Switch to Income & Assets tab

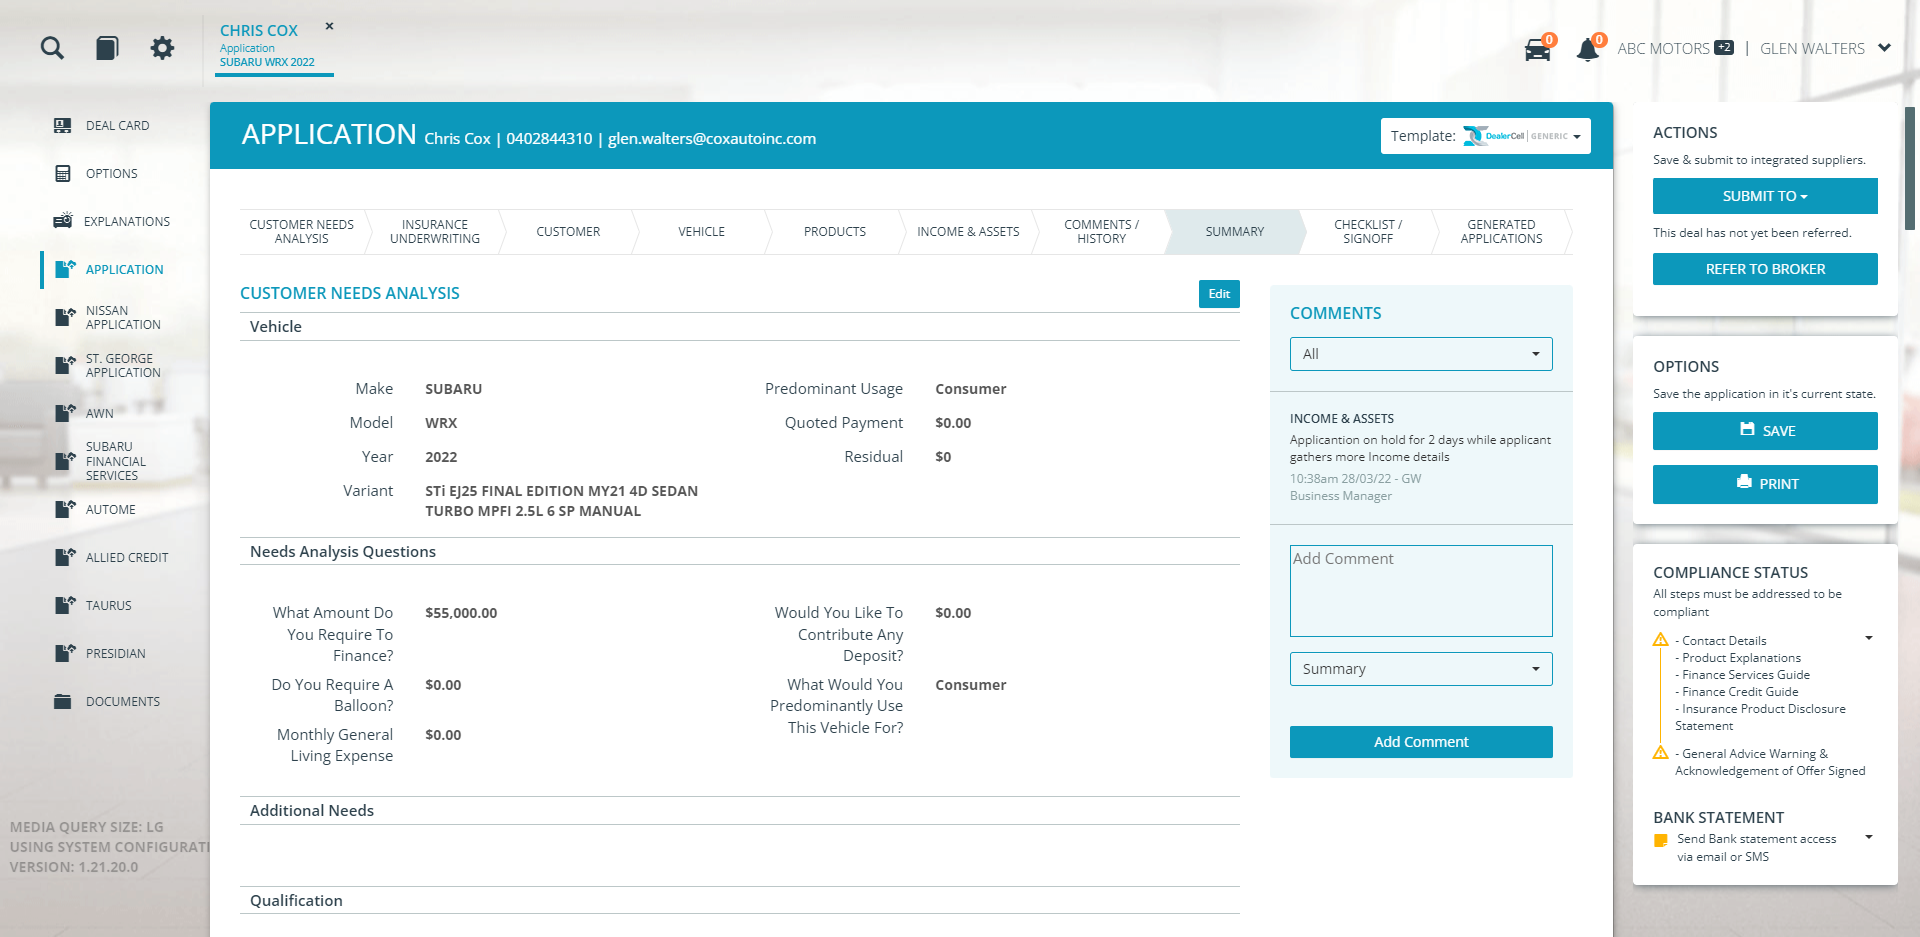coord(968,232)
